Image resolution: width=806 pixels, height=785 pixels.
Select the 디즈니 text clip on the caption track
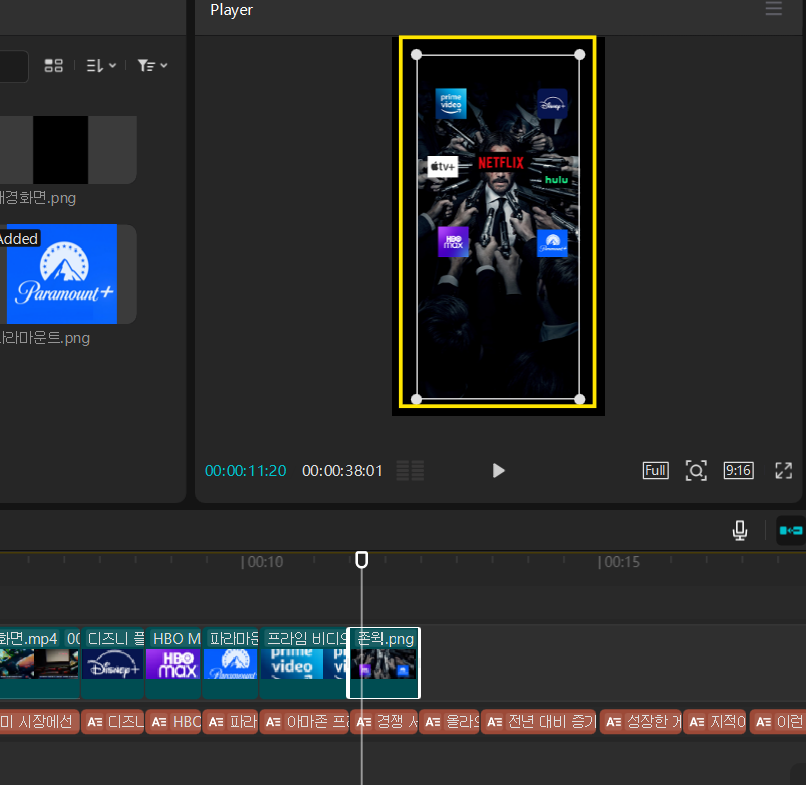113,722
